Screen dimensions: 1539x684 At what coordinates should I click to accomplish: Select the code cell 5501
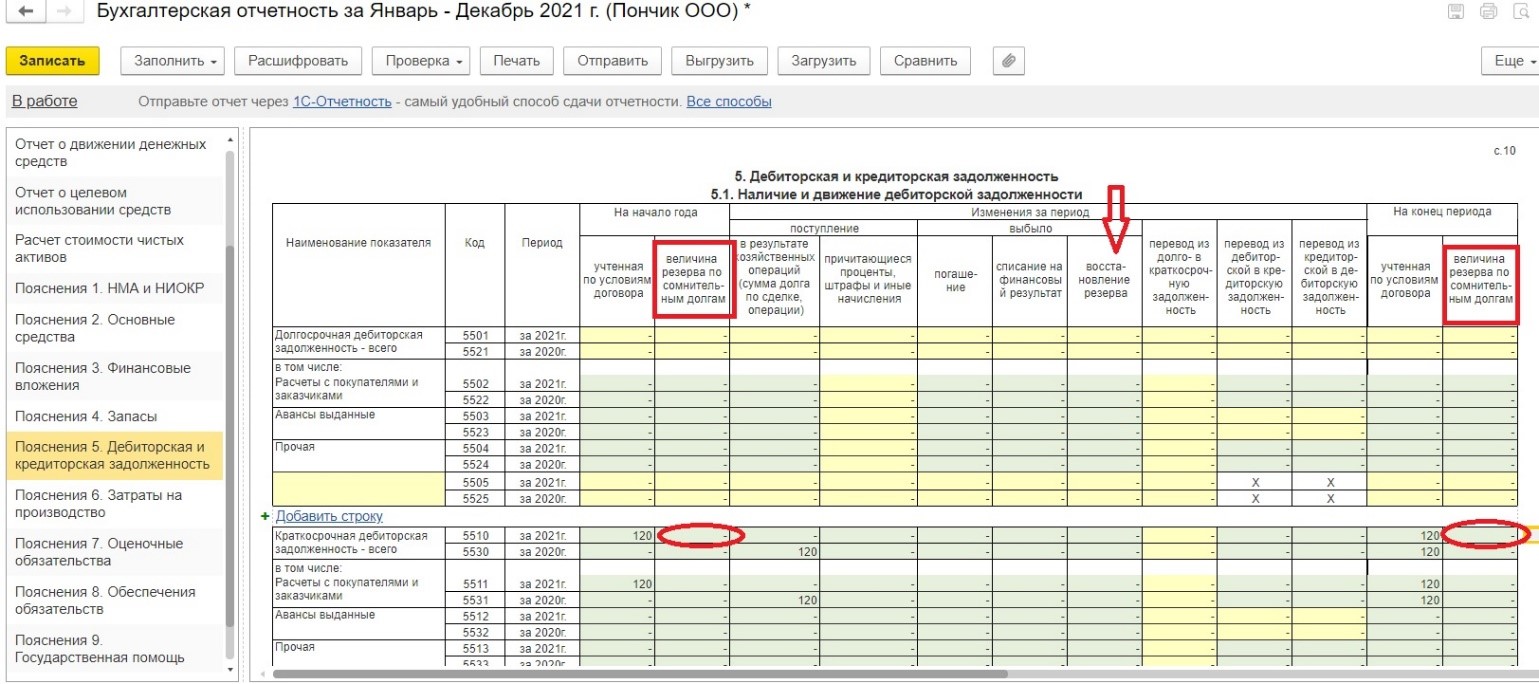point(475,335)
